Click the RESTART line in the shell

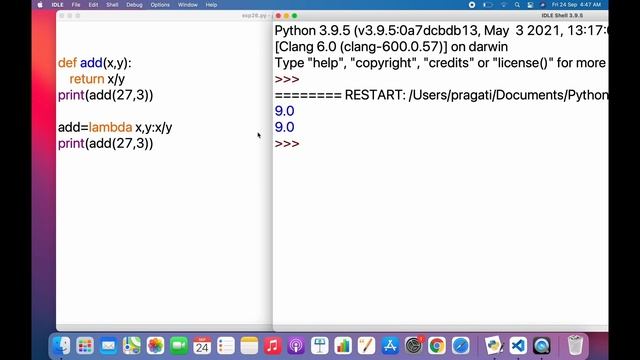pyautogui.click(x=441, y=95)
